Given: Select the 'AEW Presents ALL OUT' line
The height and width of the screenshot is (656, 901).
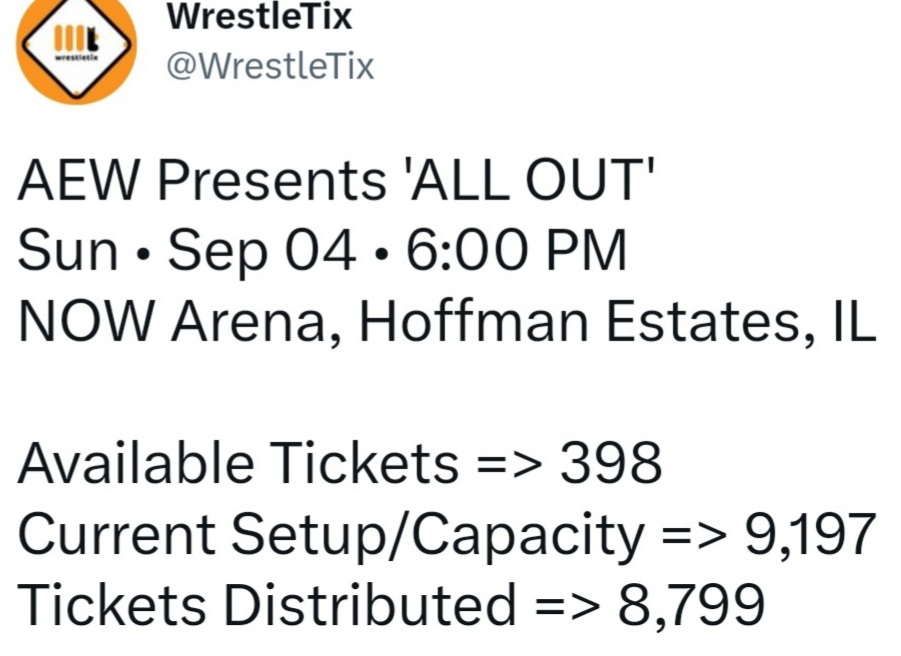Looking at the screenshot, I should coord(337,179).
